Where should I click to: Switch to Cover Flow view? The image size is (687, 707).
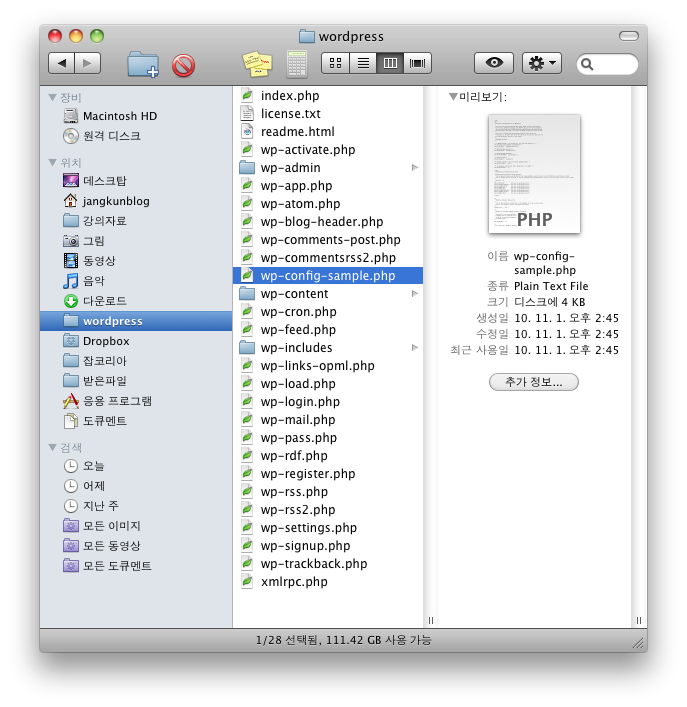[417, 63]
